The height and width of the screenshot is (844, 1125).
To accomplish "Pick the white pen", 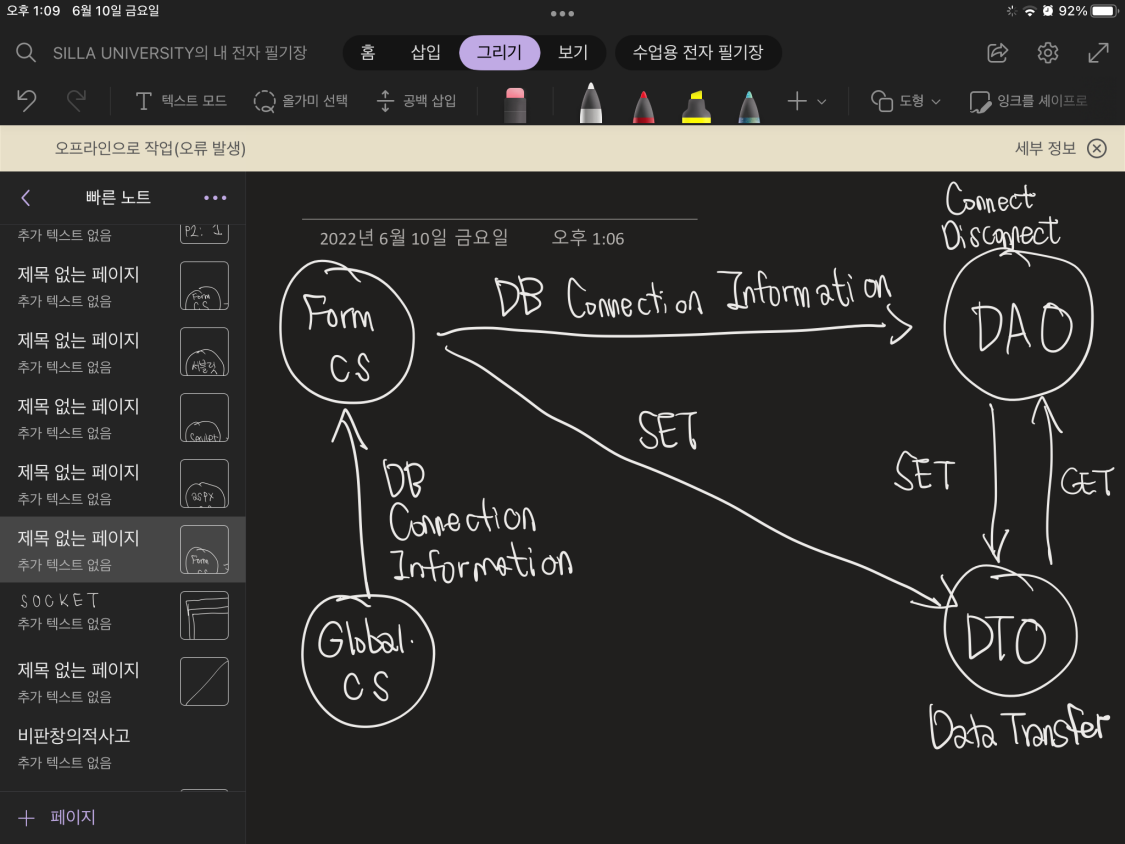I will 590,103.
